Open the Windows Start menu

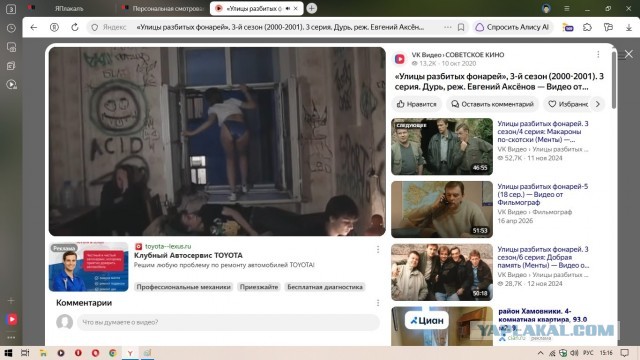click(x=8, y=353)
